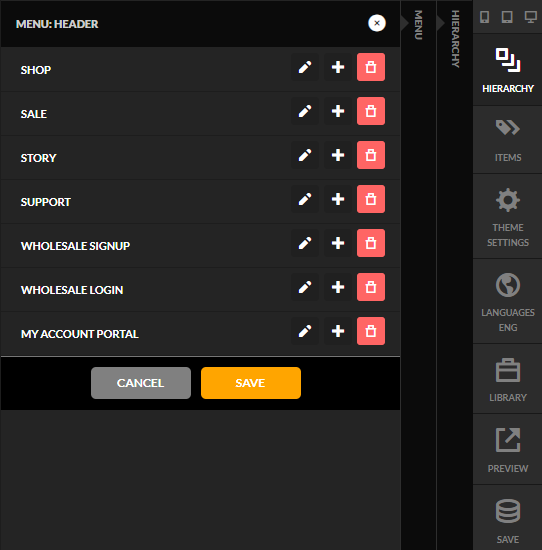Click the orange SAVE button
542x550 pixels.
click(x=251, y=383)
